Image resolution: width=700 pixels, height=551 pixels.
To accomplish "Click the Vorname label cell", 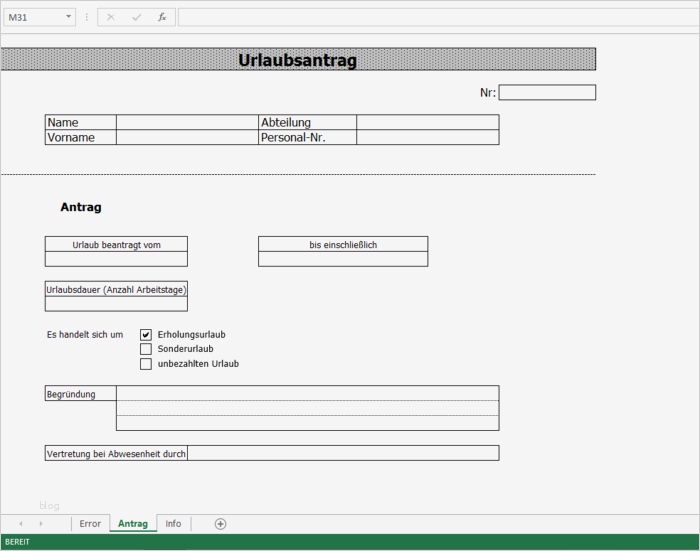I will (x=81, y=137).
